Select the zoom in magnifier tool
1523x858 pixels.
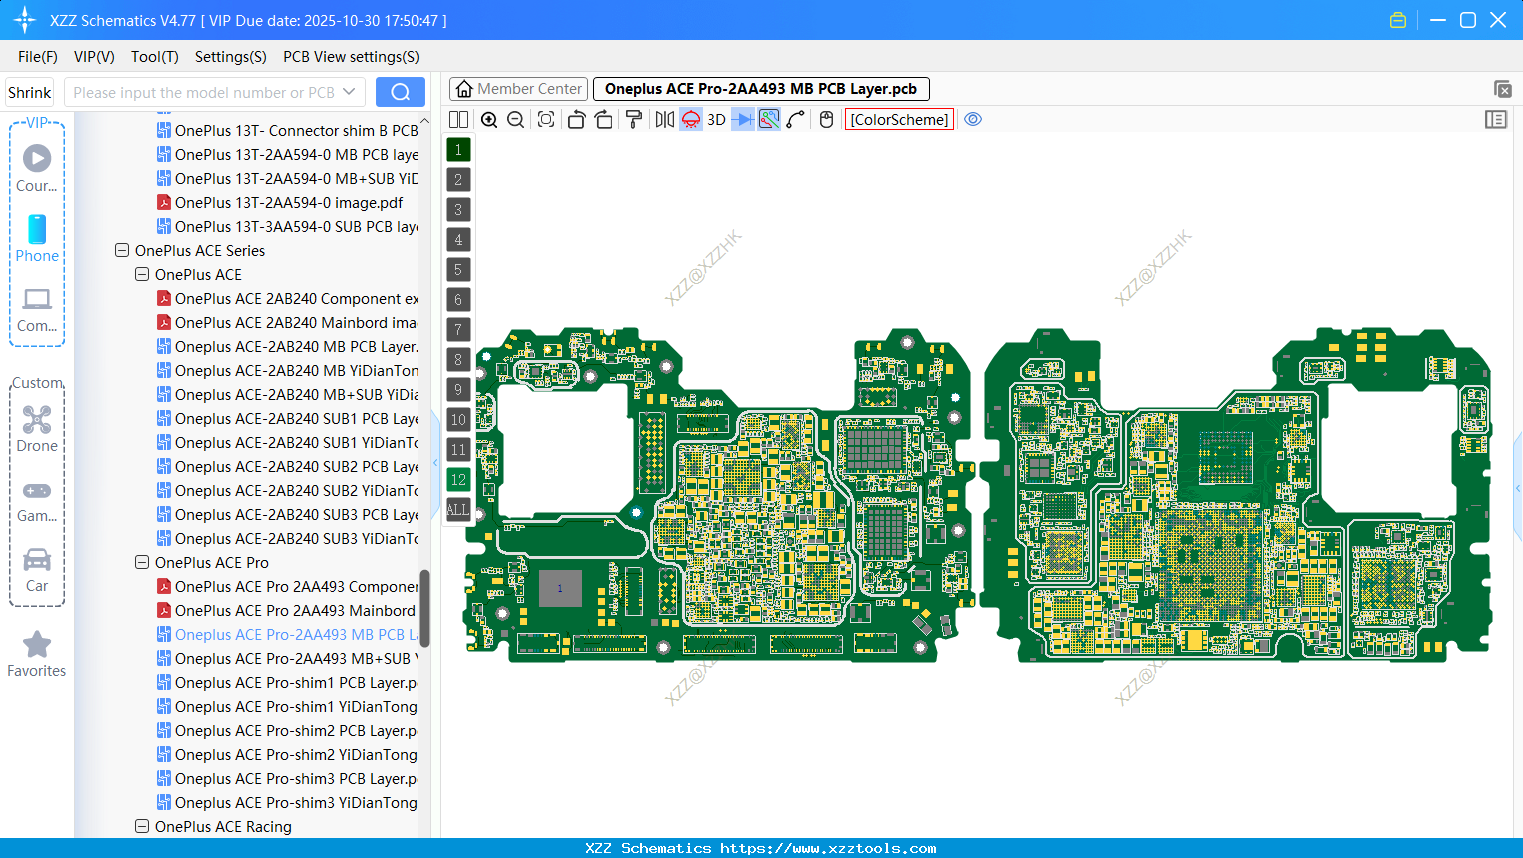[x=489, y=119]
